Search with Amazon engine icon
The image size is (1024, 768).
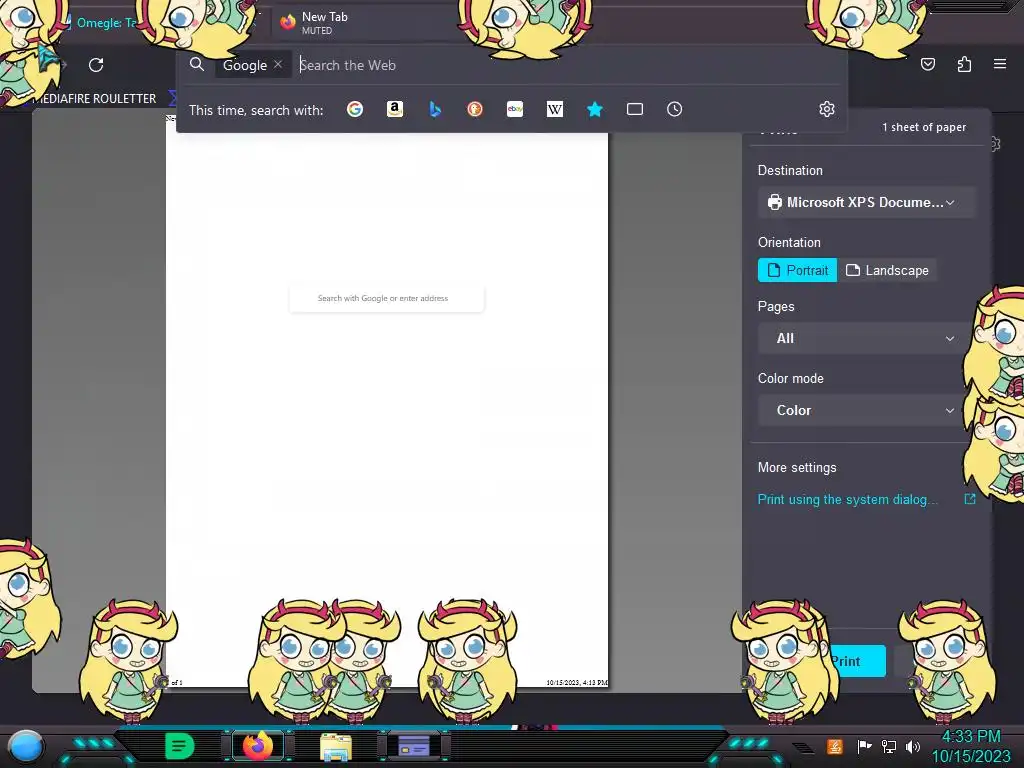coord(394,109)
